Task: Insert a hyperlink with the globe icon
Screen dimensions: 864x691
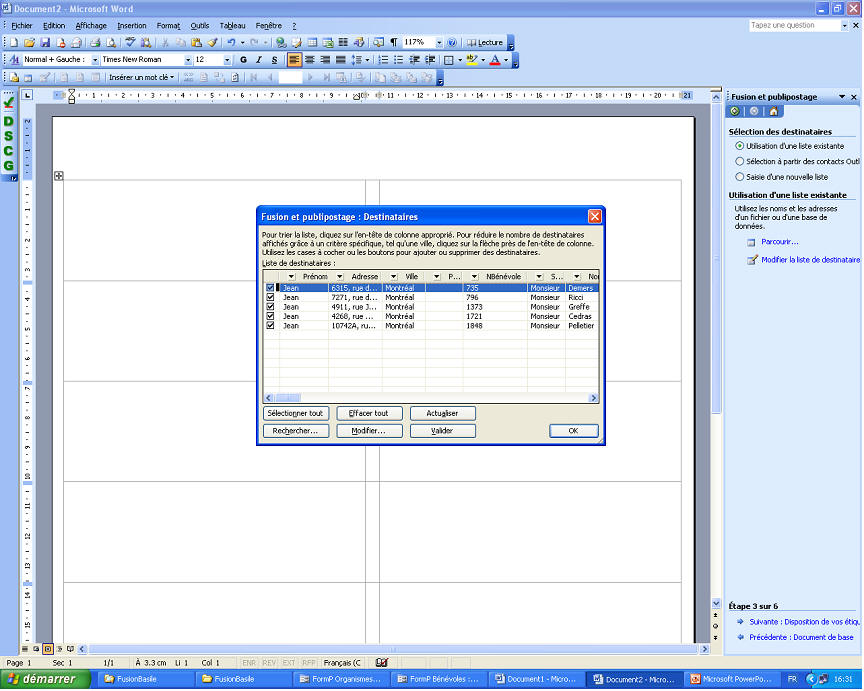Action: tap(281, 42)
